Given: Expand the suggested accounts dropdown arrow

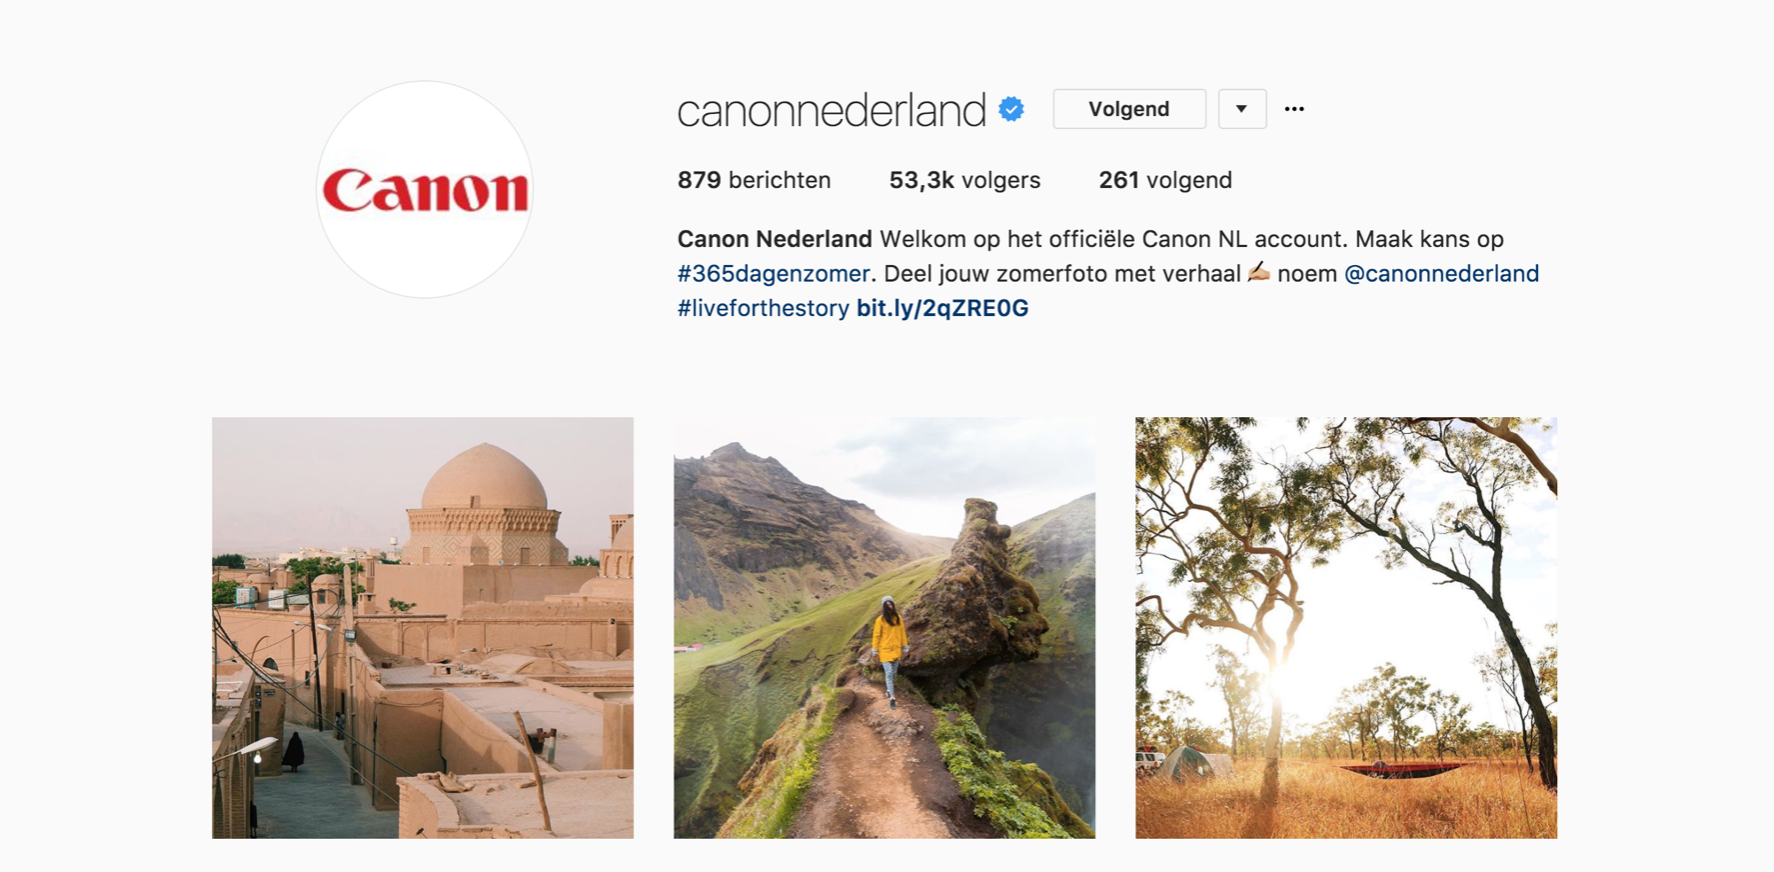Looking at the screenshot, I should pos(1242,109).
